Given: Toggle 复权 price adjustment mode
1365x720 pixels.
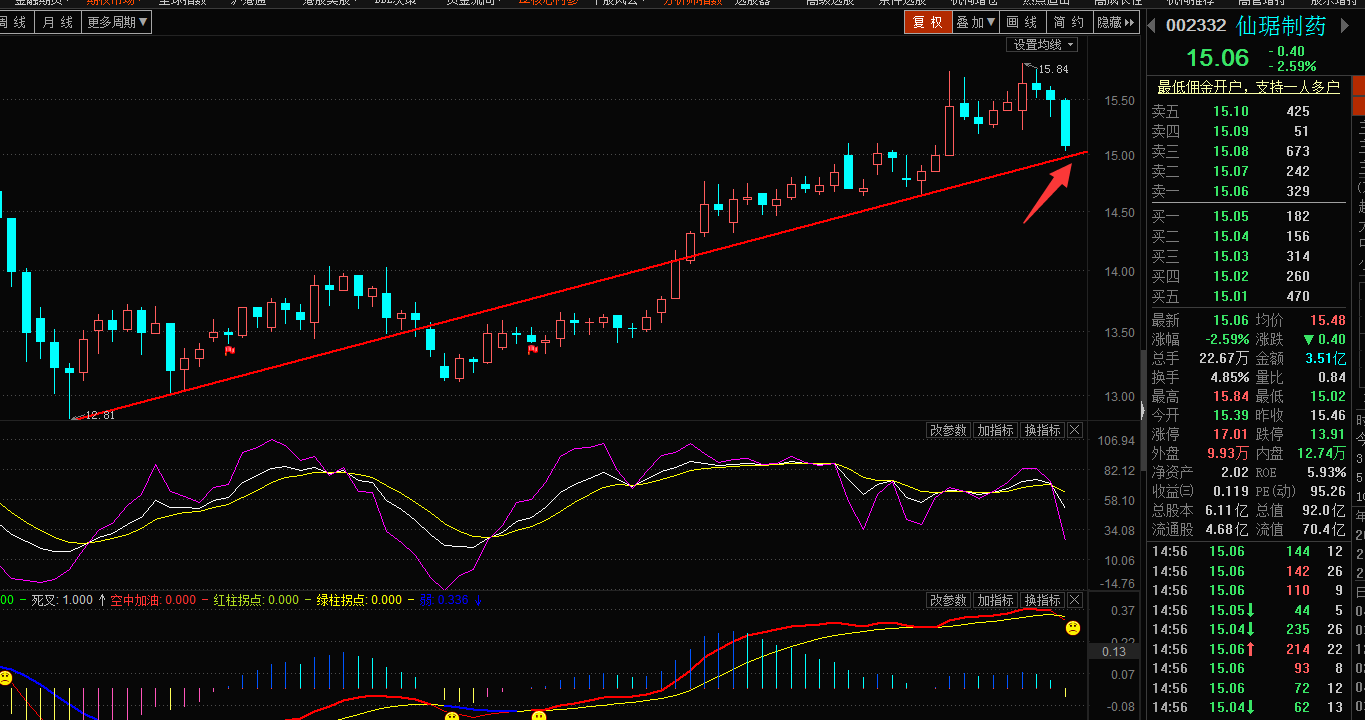Looking at the screenshot, I should 927,22.
